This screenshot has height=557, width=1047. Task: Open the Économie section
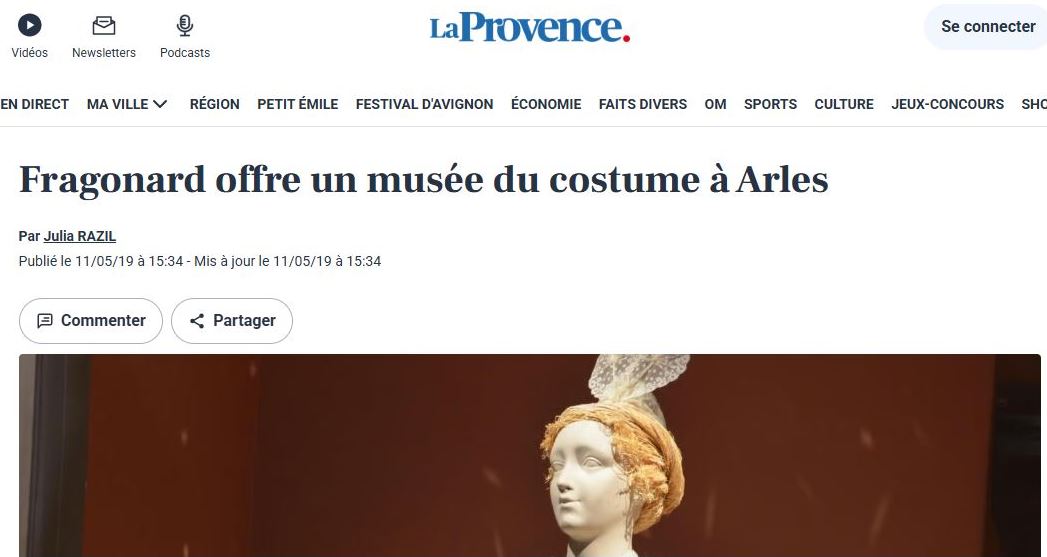[546, 104]
